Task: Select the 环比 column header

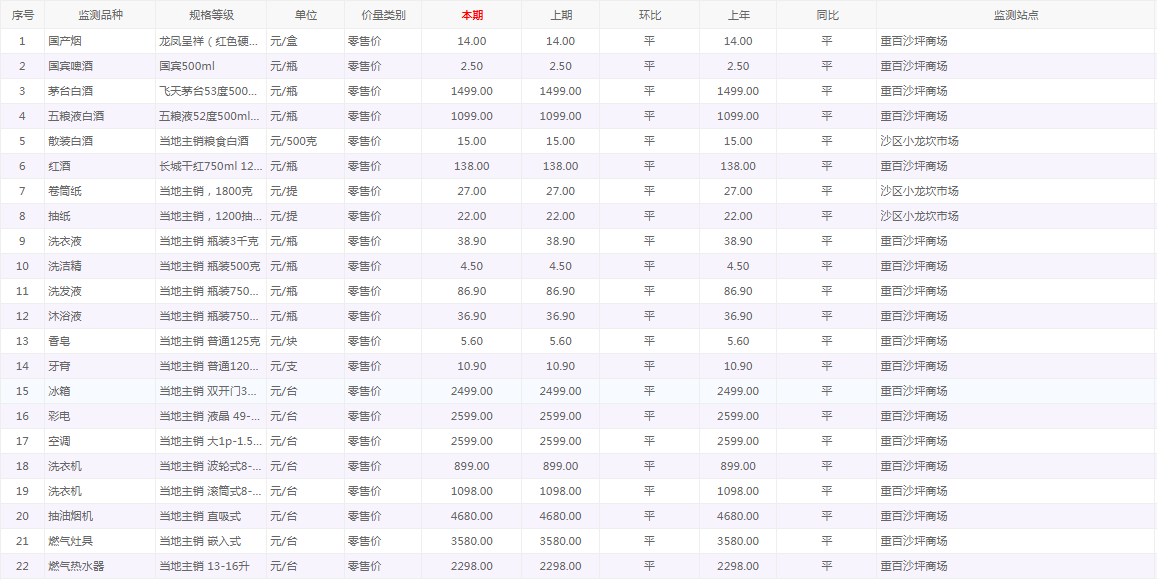Action: [x=649, y=15]
